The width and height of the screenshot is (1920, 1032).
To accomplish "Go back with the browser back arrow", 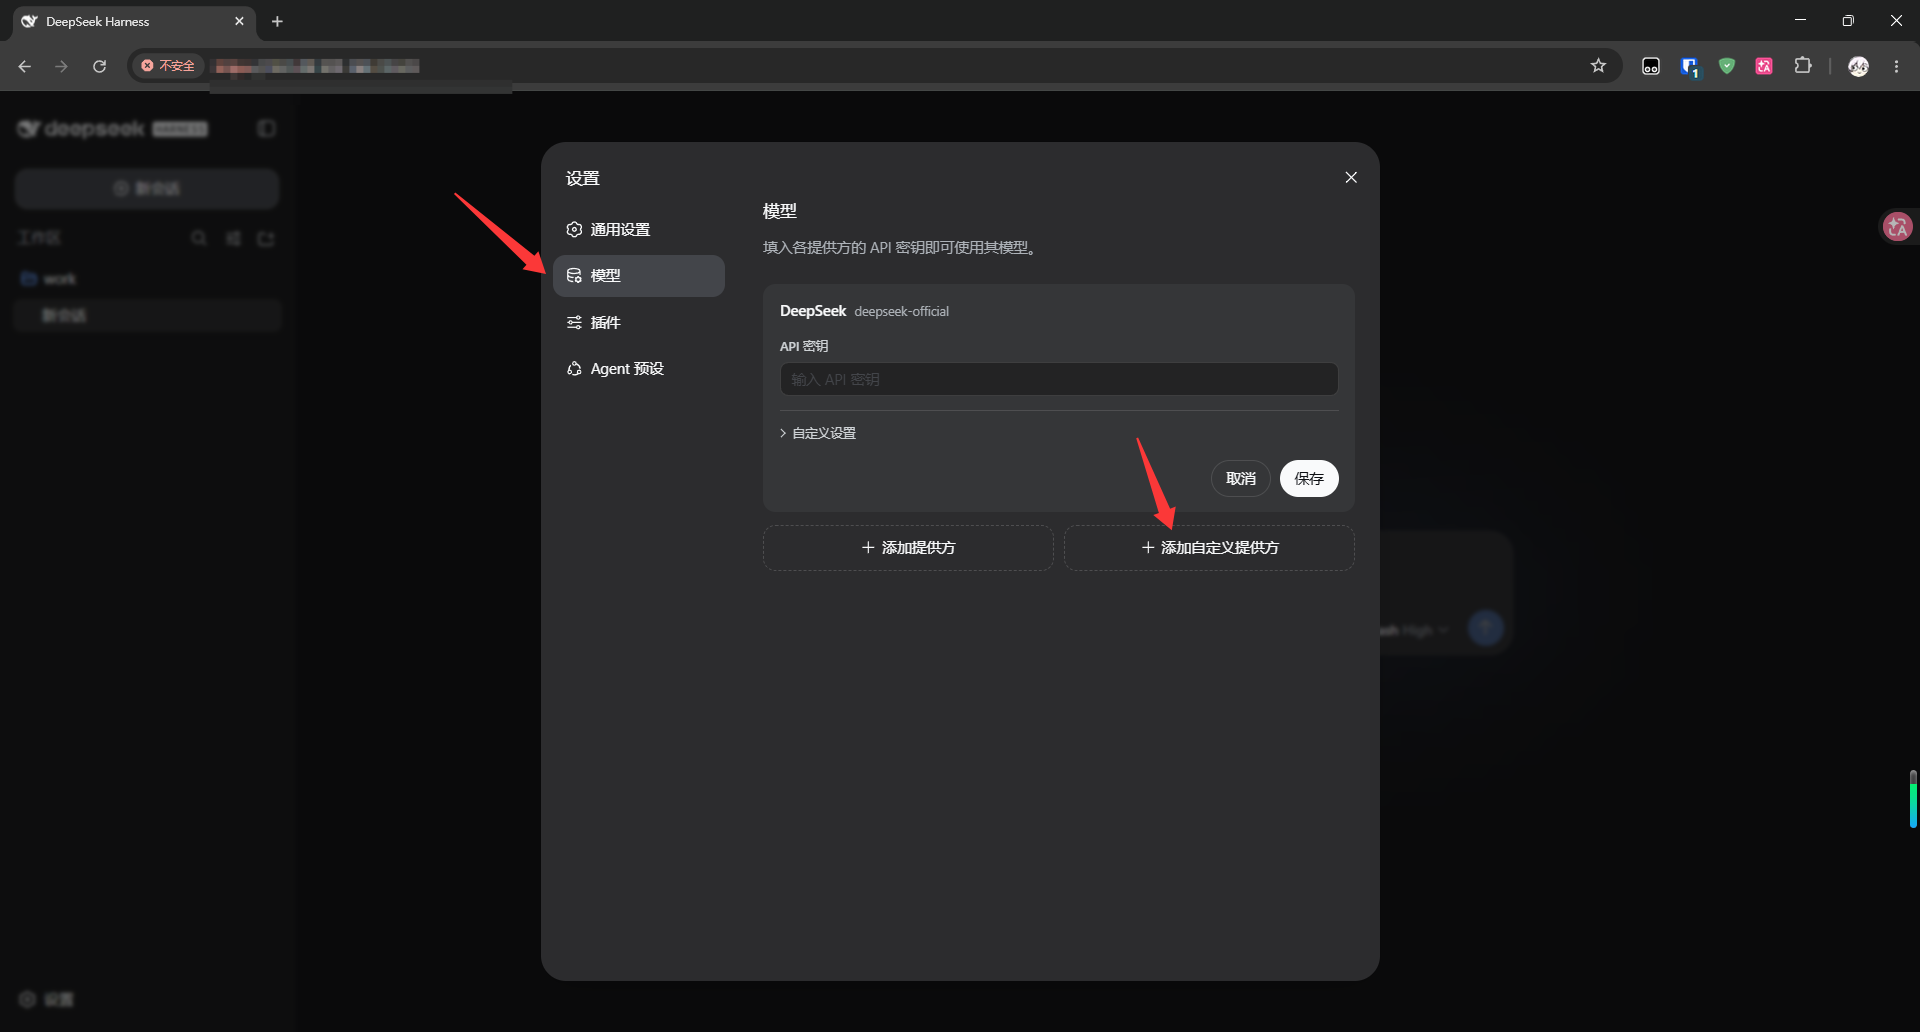I will 25,66.
